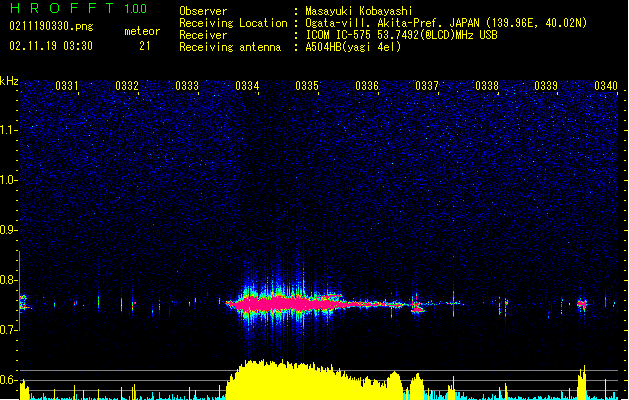Viewport: 629px width, 400px height.
Task: Click the 0340 time marker
Action: pyautogui.click(x=606, y=86)
